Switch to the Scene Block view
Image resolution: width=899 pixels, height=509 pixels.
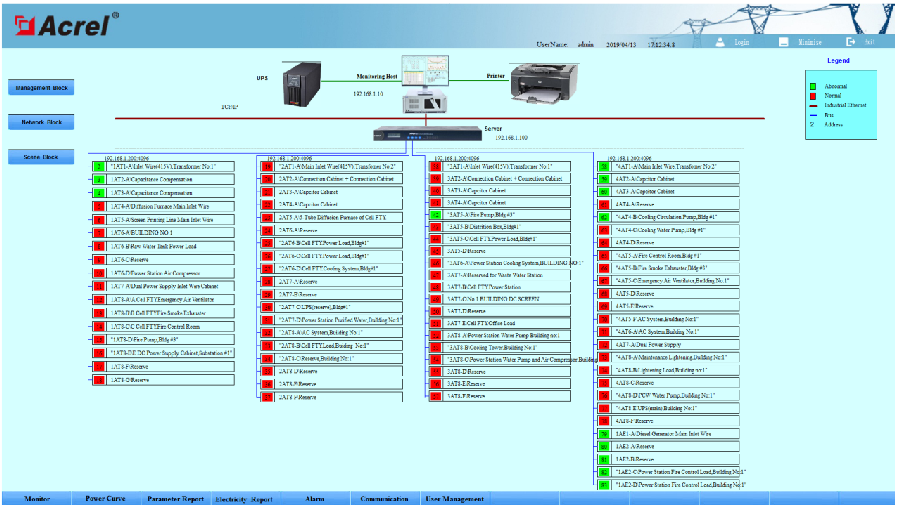41,157
